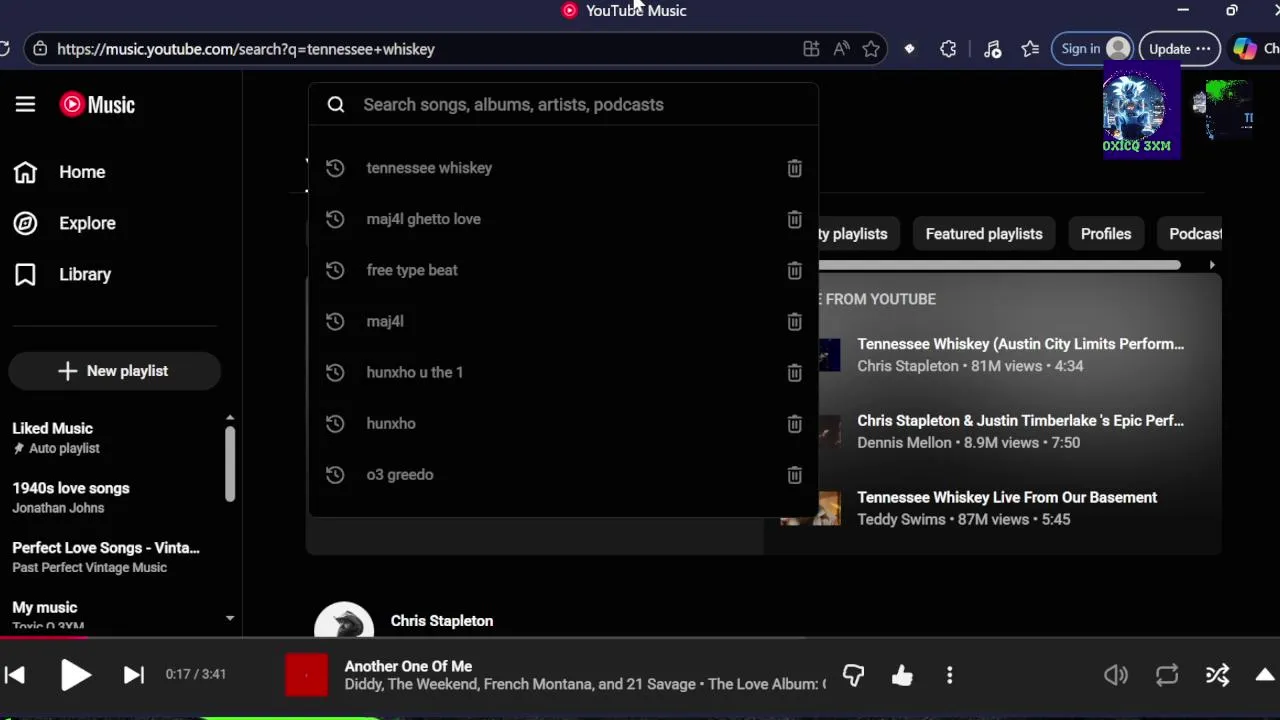Open the Library section
Image resolution: width=1280 pixels, height=720 pixels.
pos(62,274)
